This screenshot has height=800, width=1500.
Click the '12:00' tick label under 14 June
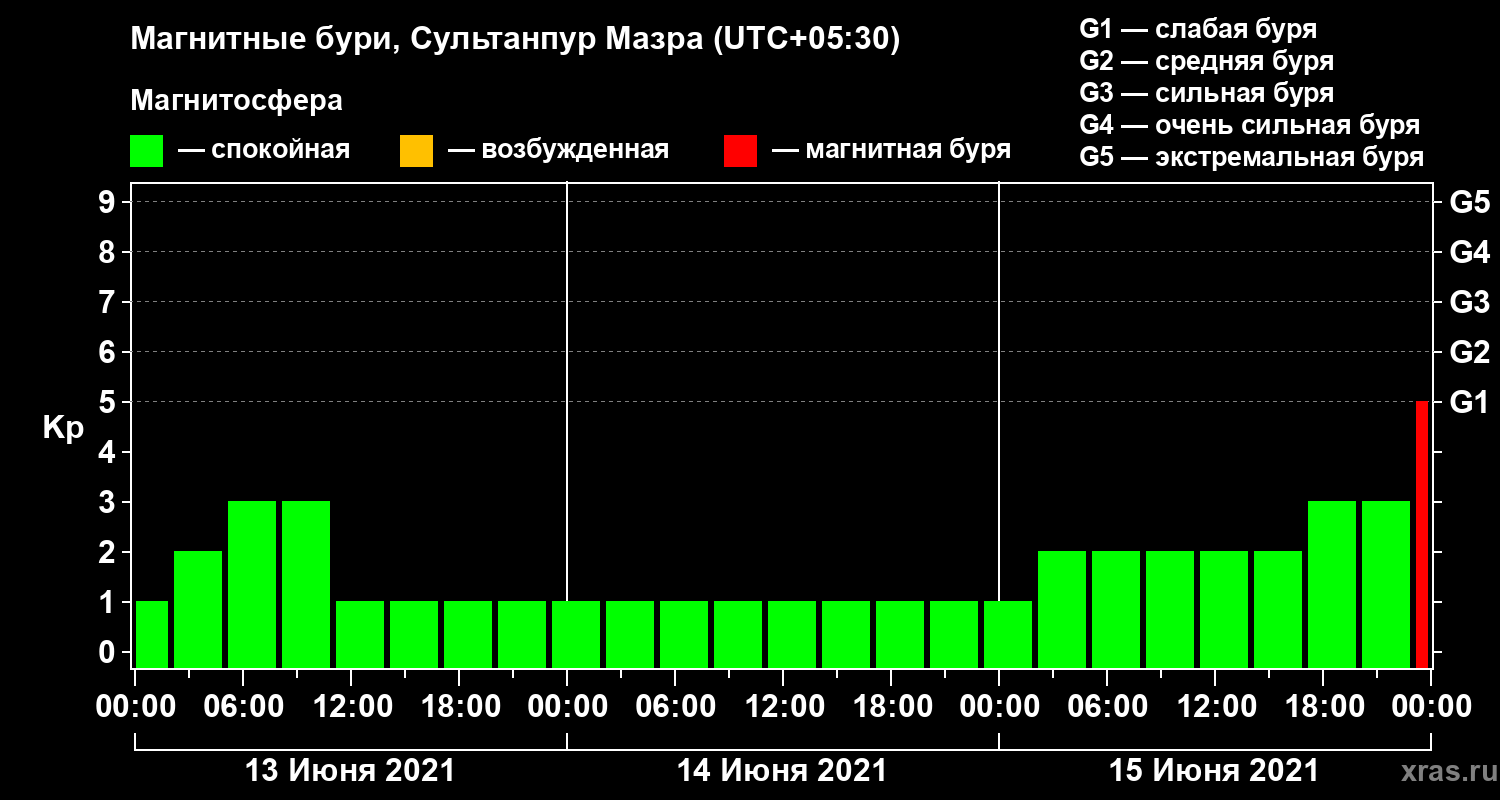783,707
